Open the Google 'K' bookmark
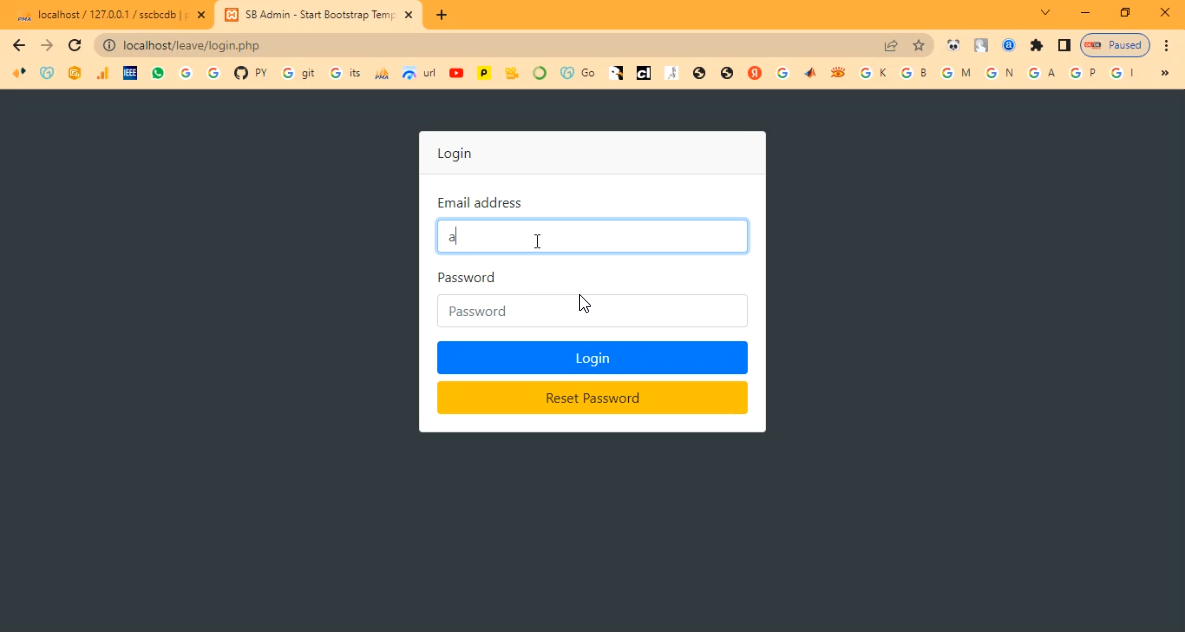The image size is (1185, 632). (873, 73)
